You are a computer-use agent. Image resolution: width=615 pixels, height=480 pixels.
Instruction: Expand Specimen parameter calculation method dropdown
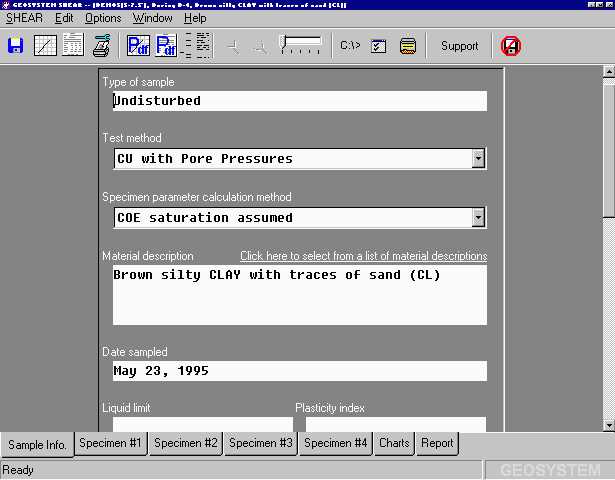click(478, 217)
